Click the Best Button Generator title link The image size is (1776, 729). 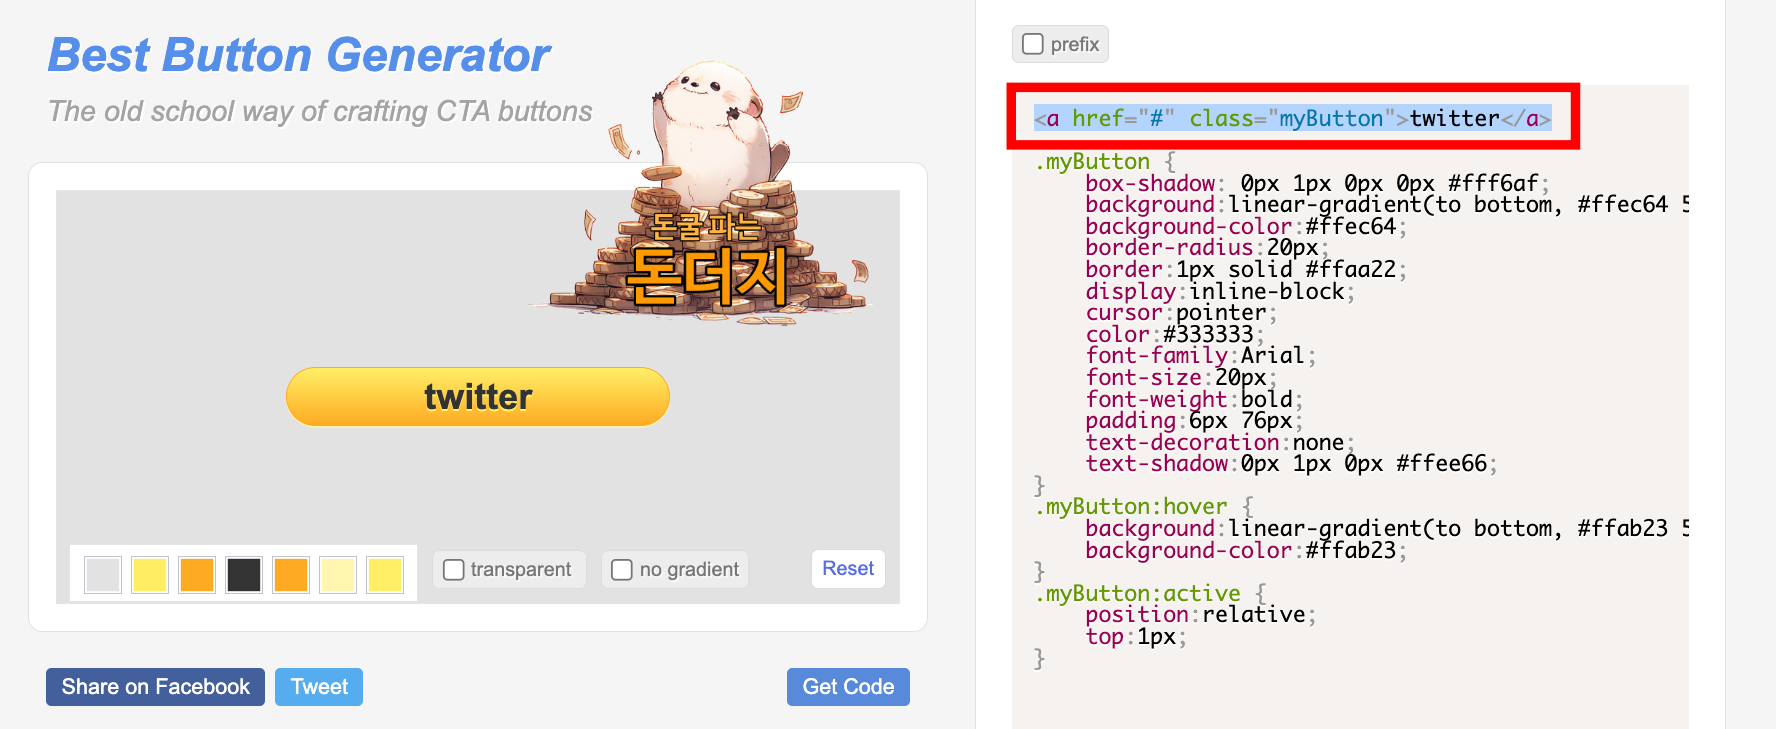pyautogui.click(x=299, y=55)
